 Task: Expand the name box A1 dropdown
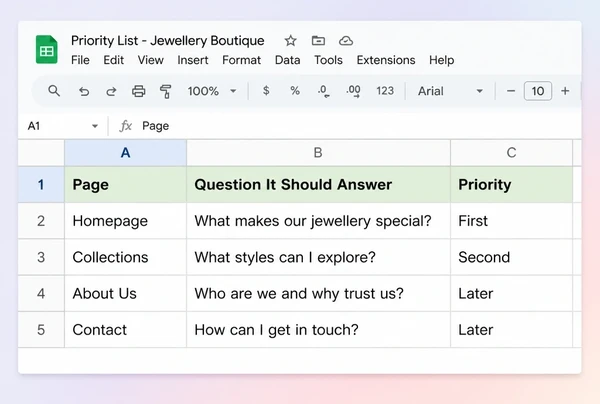[95, 126]
